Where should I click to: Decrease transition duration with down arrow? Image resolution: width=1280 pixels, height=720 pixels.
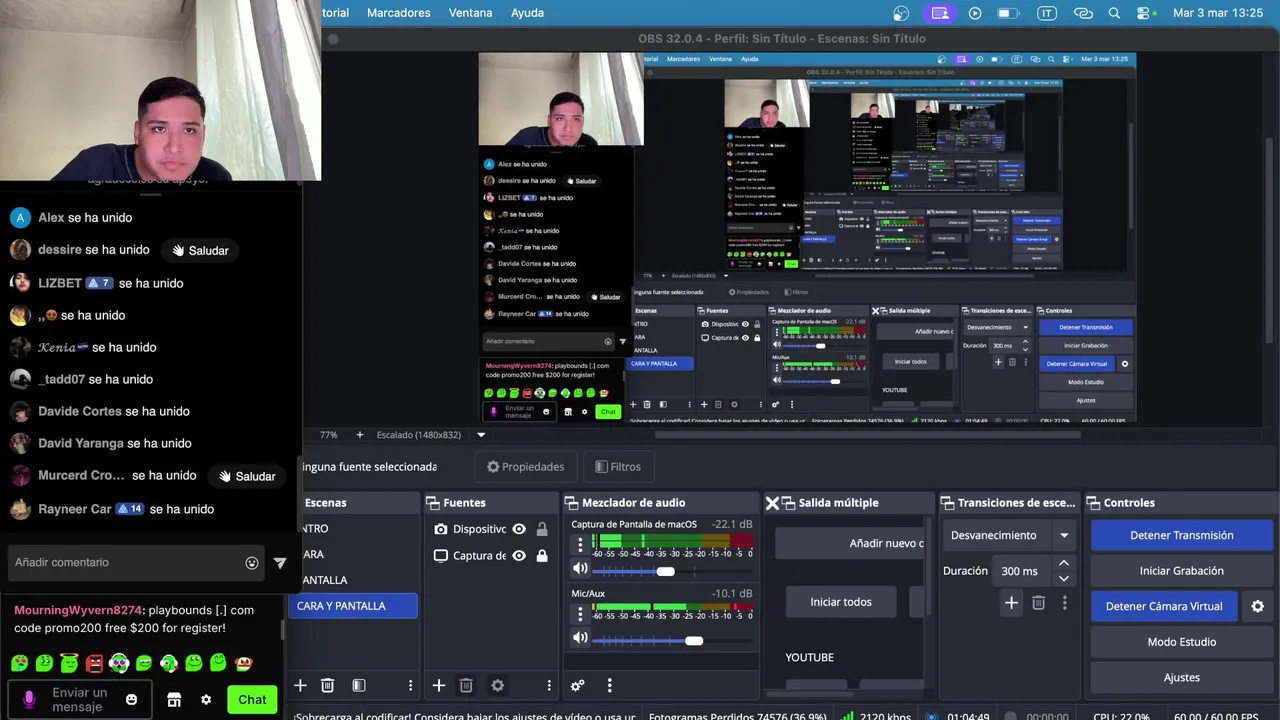click(1064, 578)
